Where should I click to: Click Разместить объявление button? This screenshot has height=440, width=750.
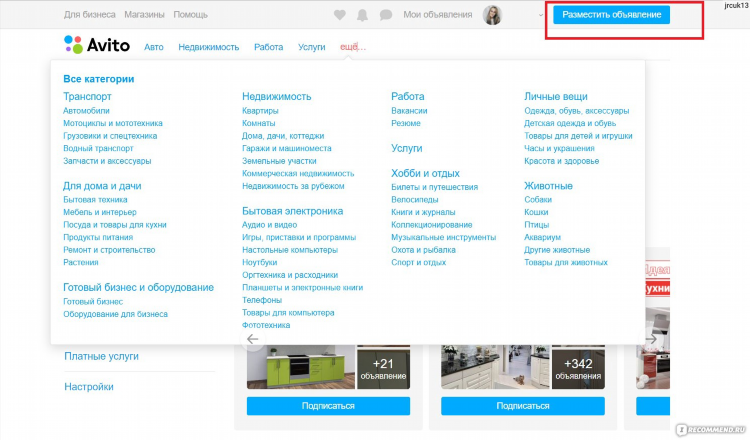point(611,15)
